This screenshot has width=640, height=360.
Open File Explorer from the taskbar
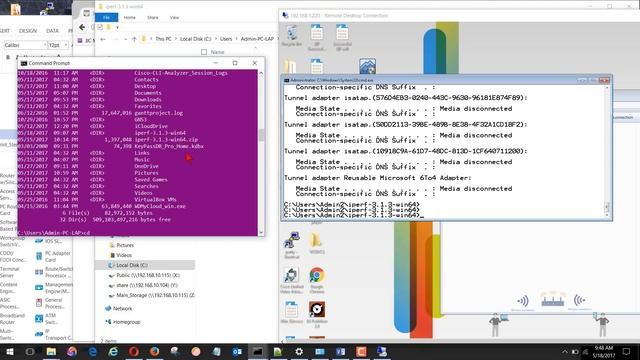(x=51, y=351)
